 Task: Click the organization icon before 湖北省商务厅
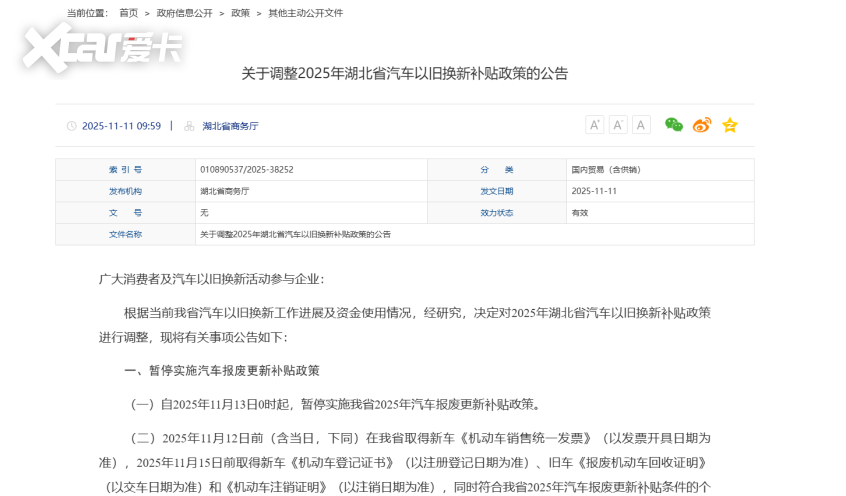tap(189, 126)
